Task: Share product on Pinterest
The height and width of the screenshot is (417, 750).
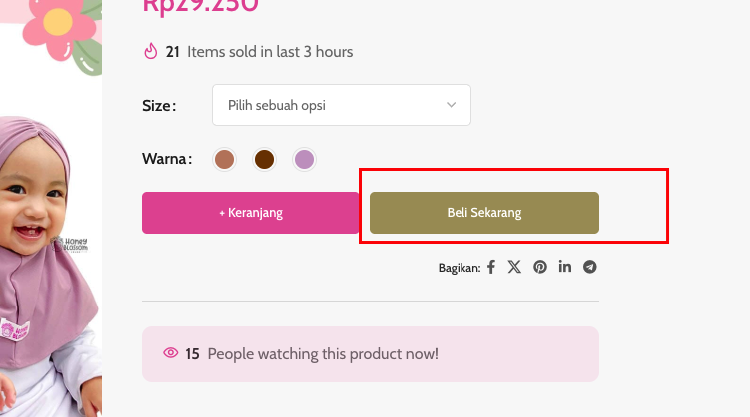Action: [x=540, y=267]
